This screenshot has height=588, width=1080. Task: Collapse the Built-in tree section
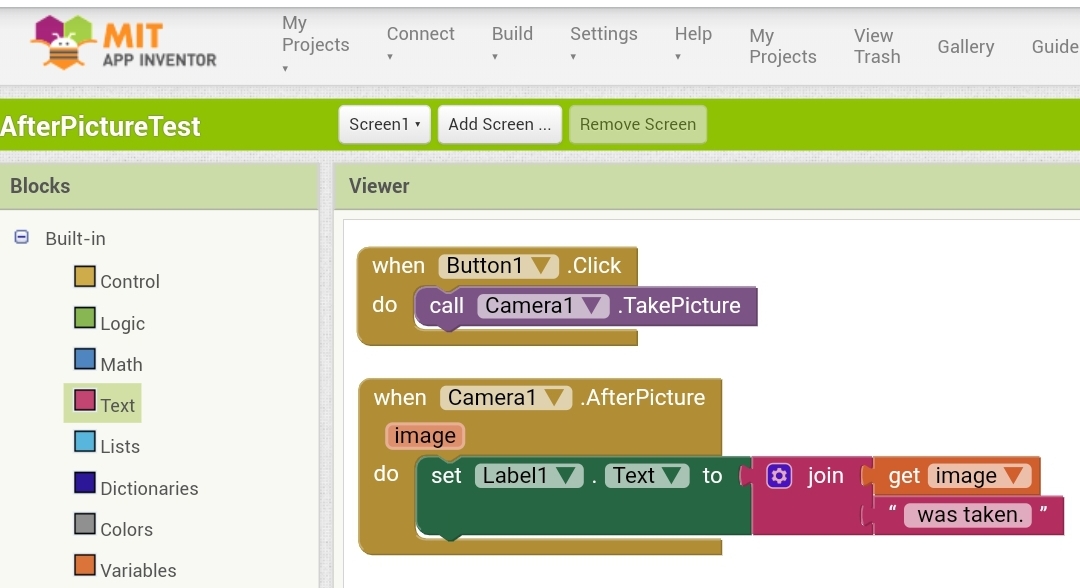(x=22, y=238)
